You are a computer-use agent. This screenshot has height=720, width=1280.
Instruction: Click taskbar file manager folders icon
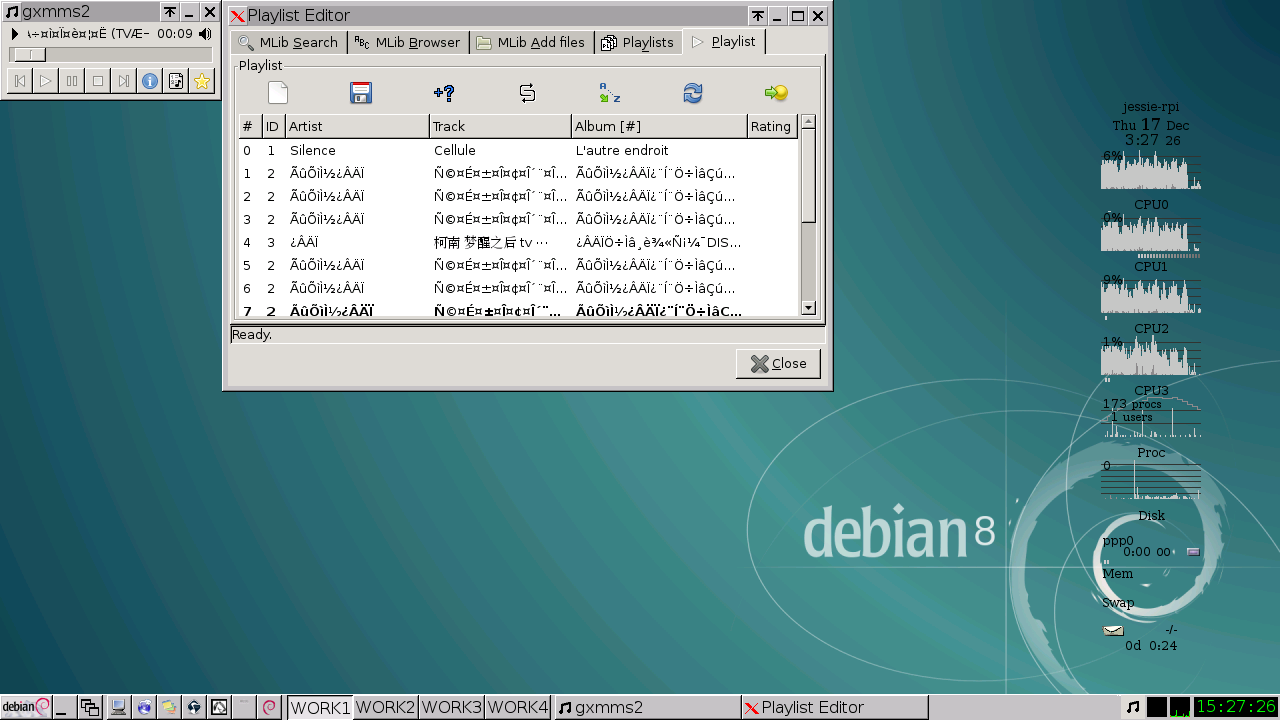pyautogui.click(x=170, y=707)
